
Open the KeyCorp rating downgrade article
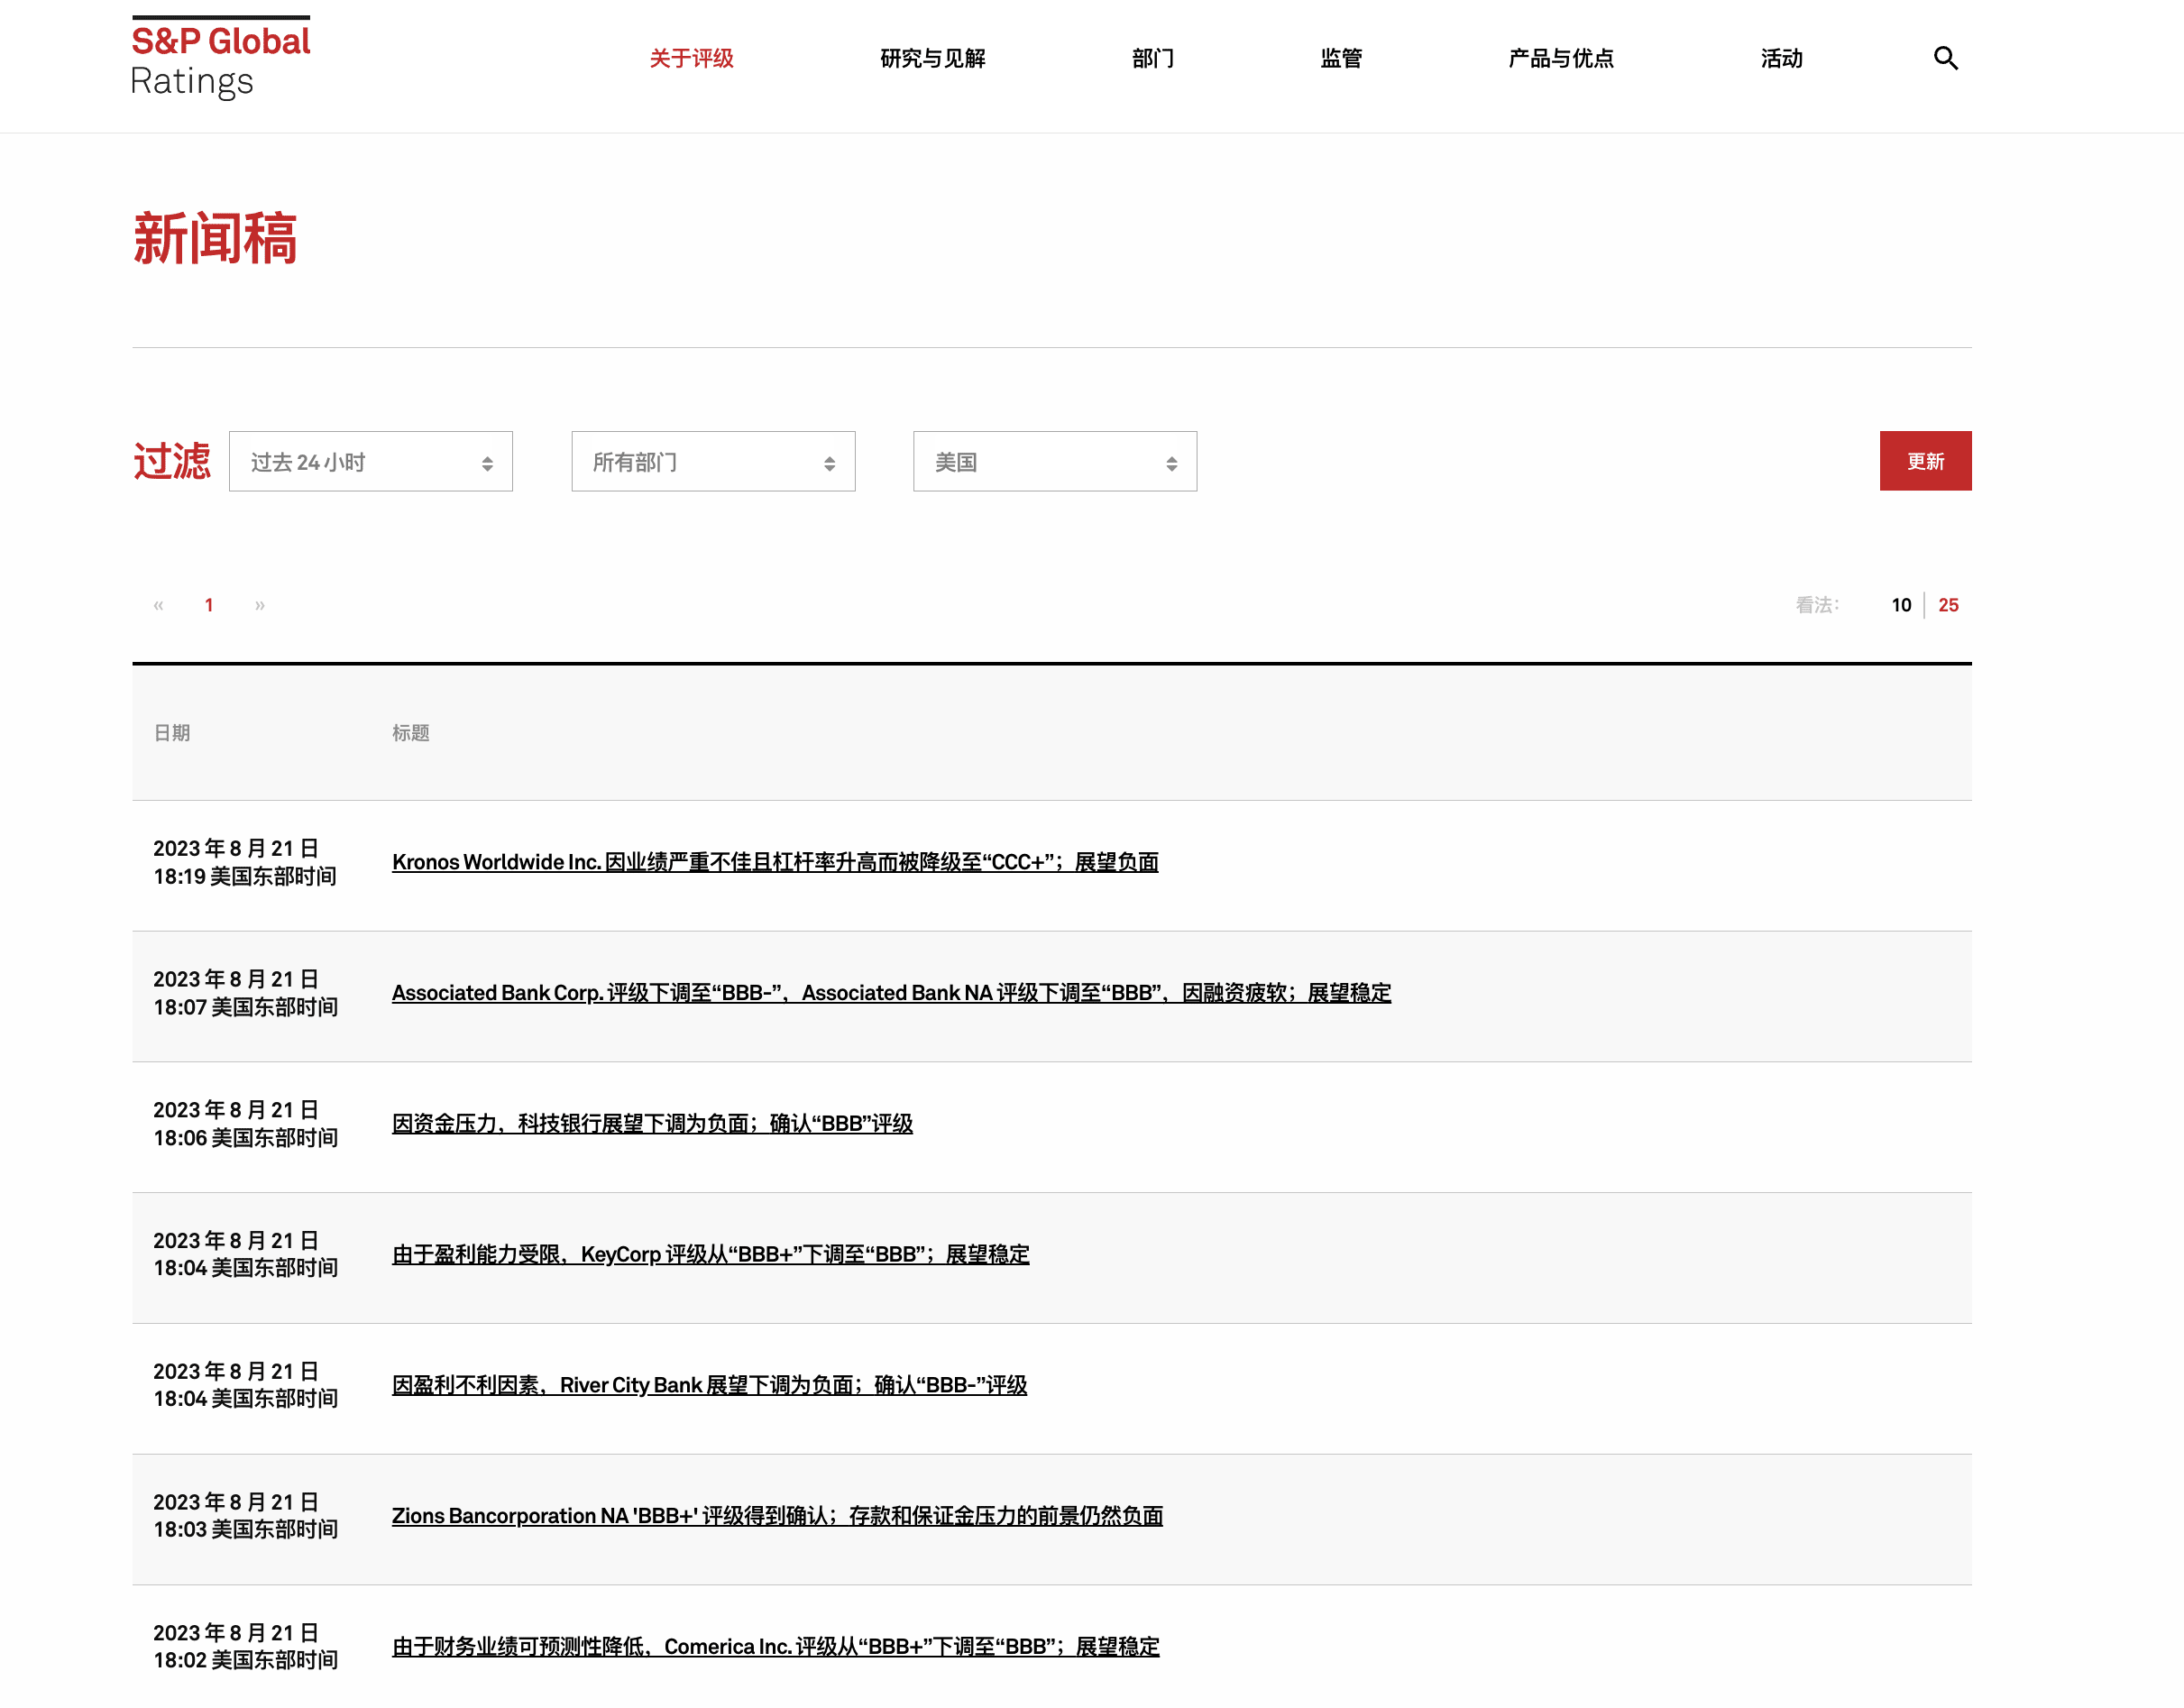point(710,1254)
